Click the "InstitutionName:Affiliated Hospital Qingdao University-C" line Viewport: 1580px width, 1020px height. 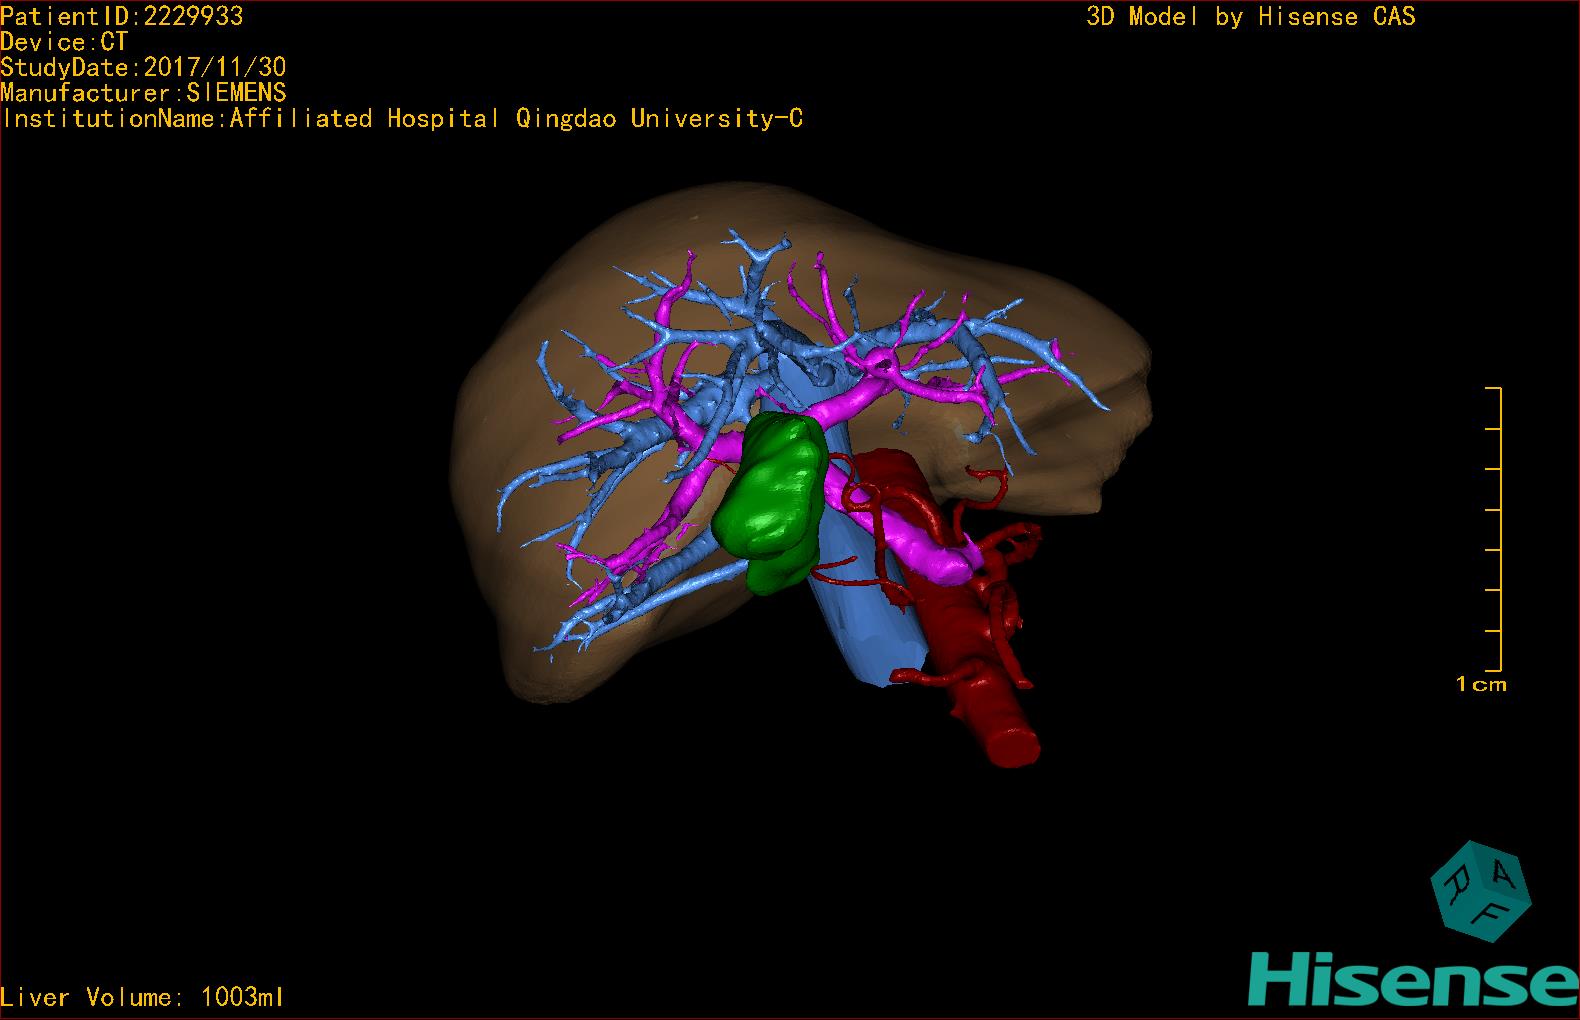402,119
